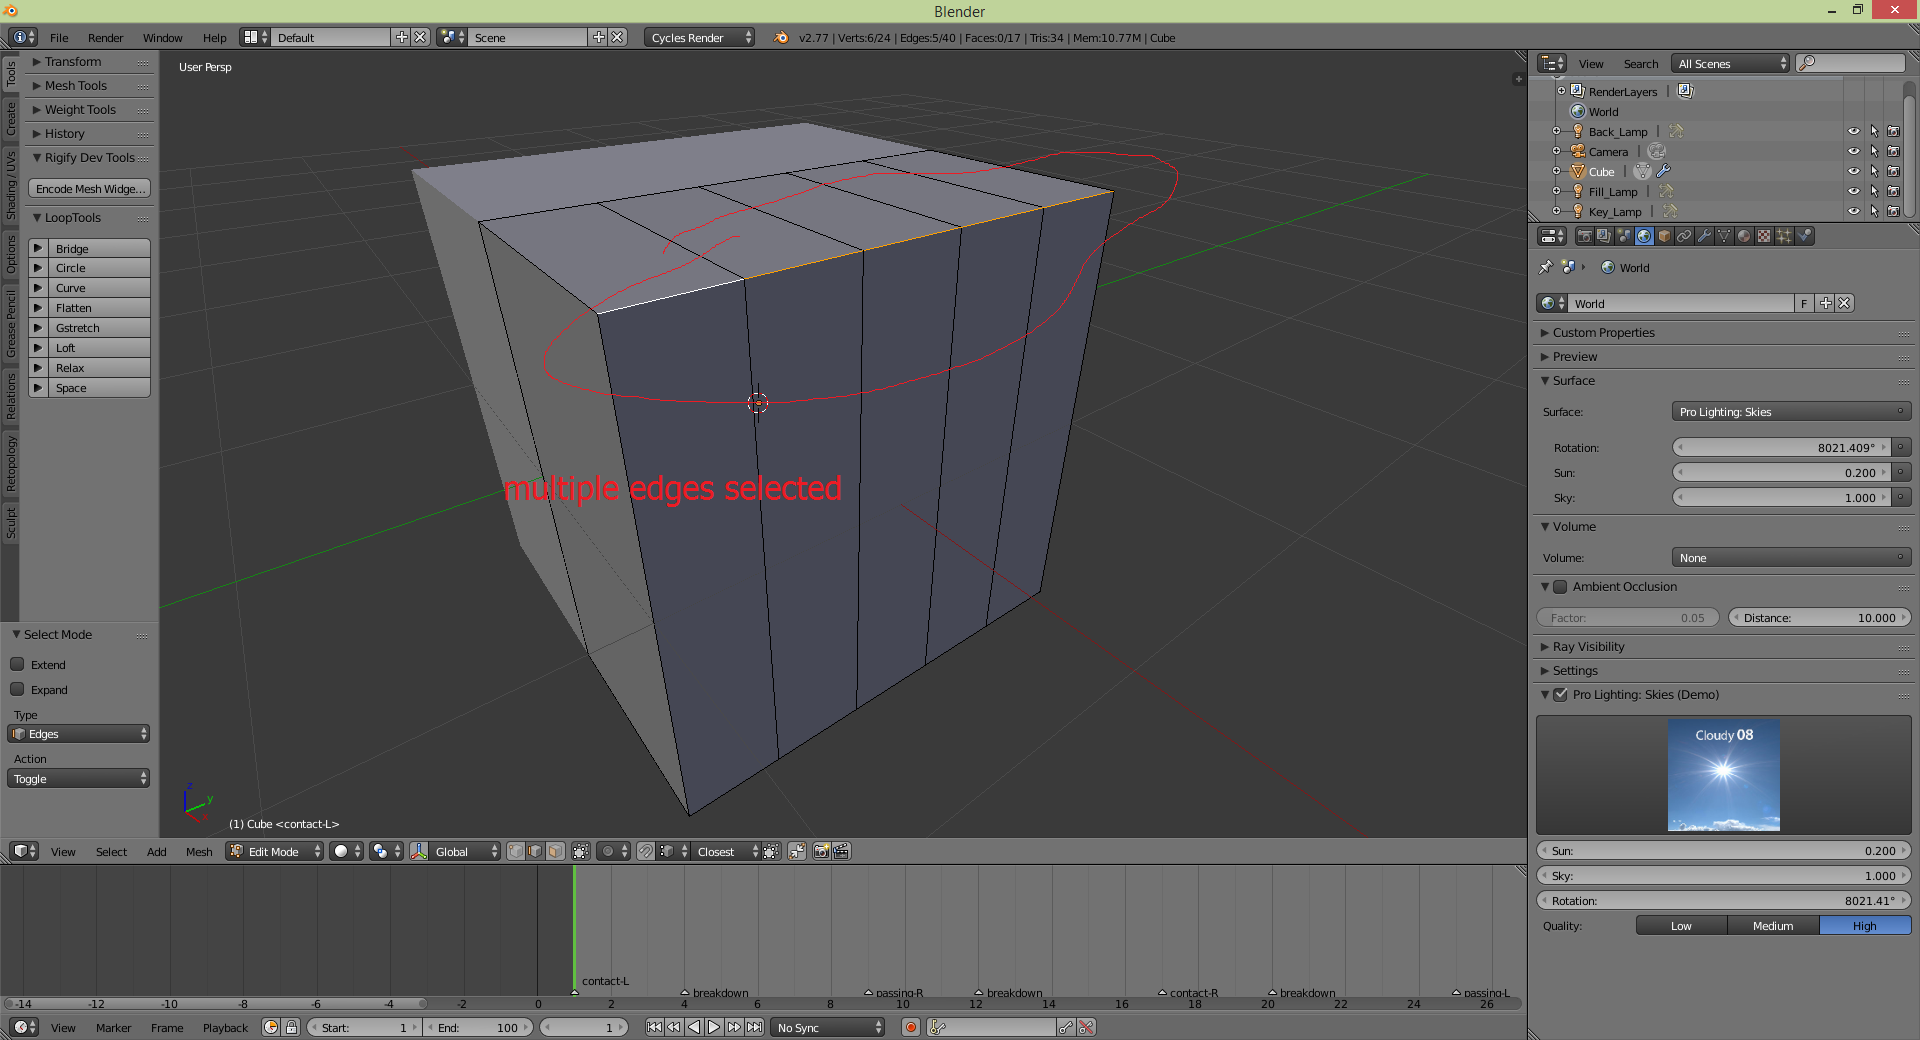This screenshot has width=1920, height=1040.
Task: Set sky Quality to Low
Action: pyautogui.click(x=1681, y=925)
